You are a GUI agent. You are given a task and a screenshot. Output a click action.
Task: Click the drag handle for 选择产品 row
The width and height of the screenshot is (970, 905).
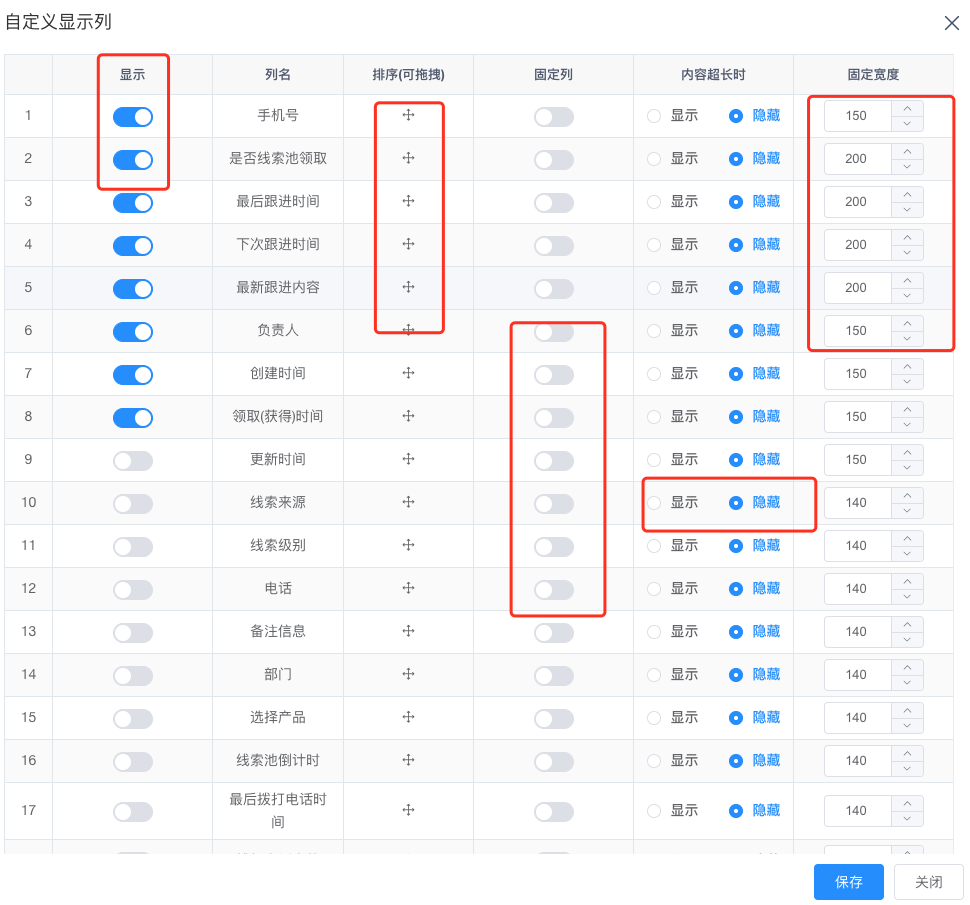coord(408,717)
